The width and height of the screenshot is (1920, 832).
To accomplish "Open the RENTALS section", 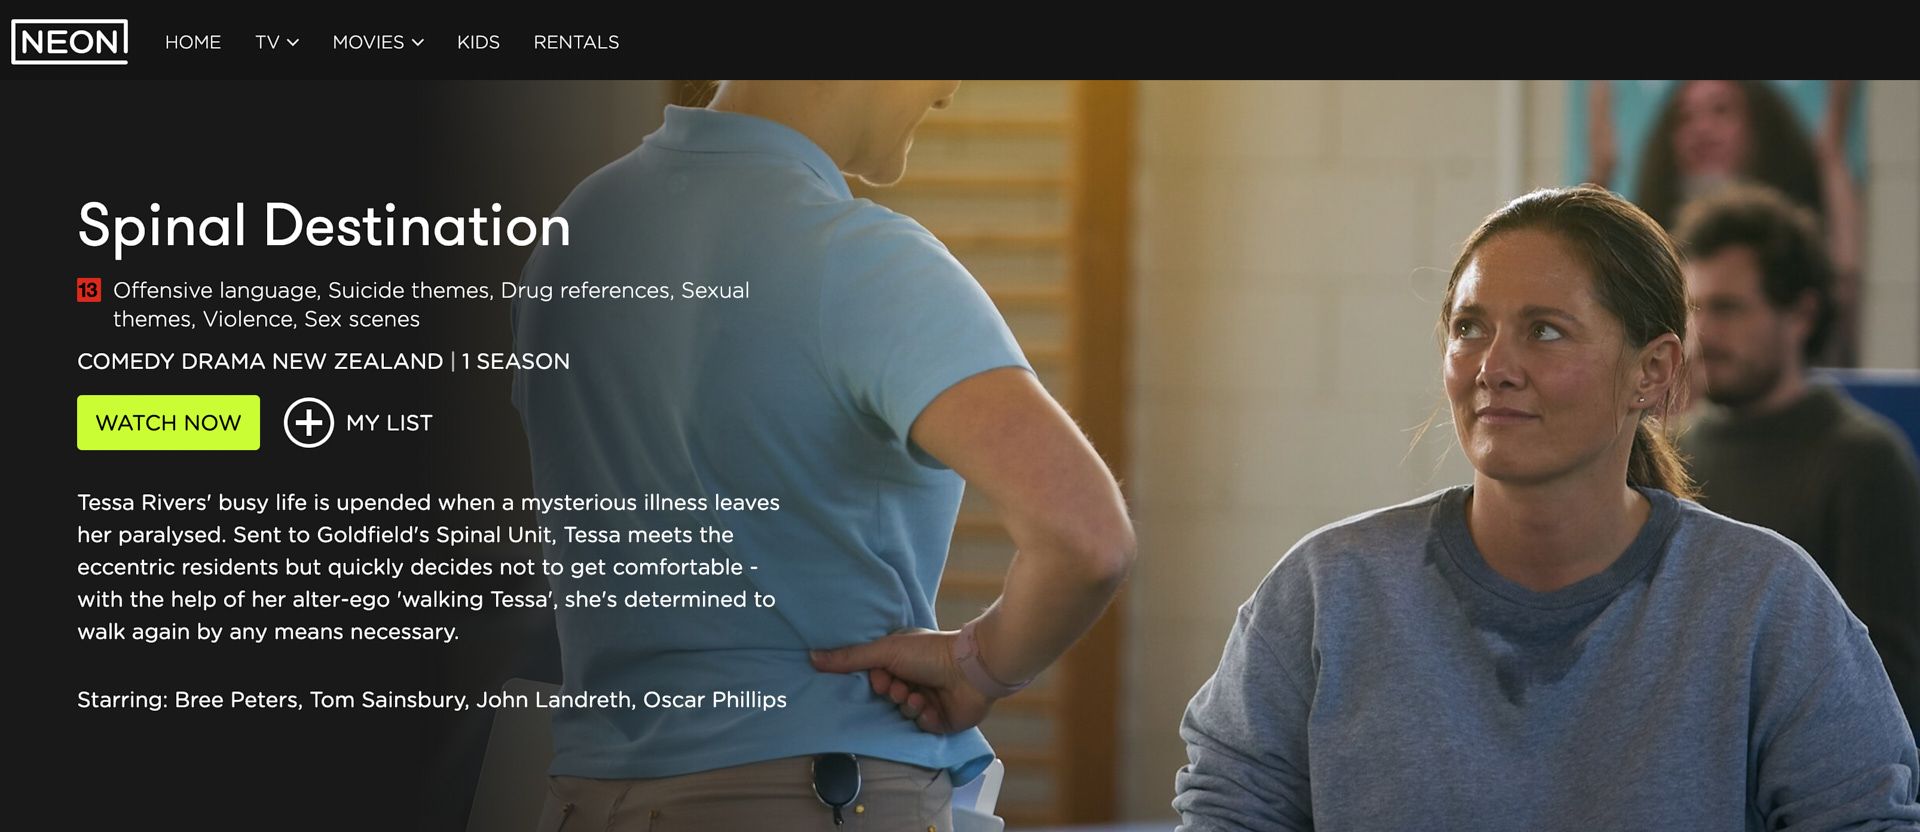I will click(x=576, y=42).
